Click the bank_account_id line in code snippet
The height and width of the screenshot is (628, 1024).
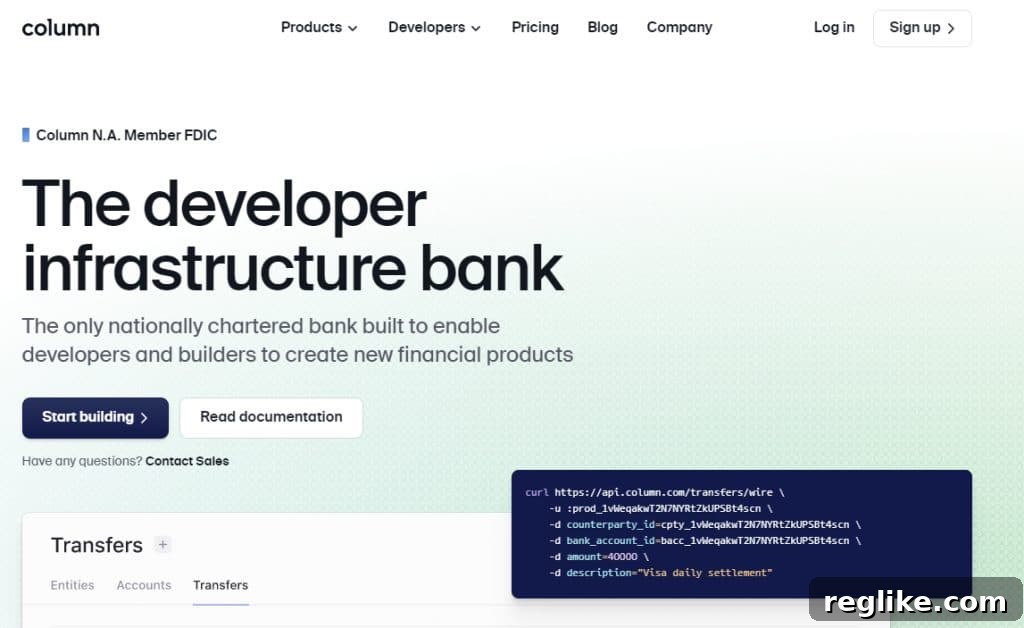705,541
